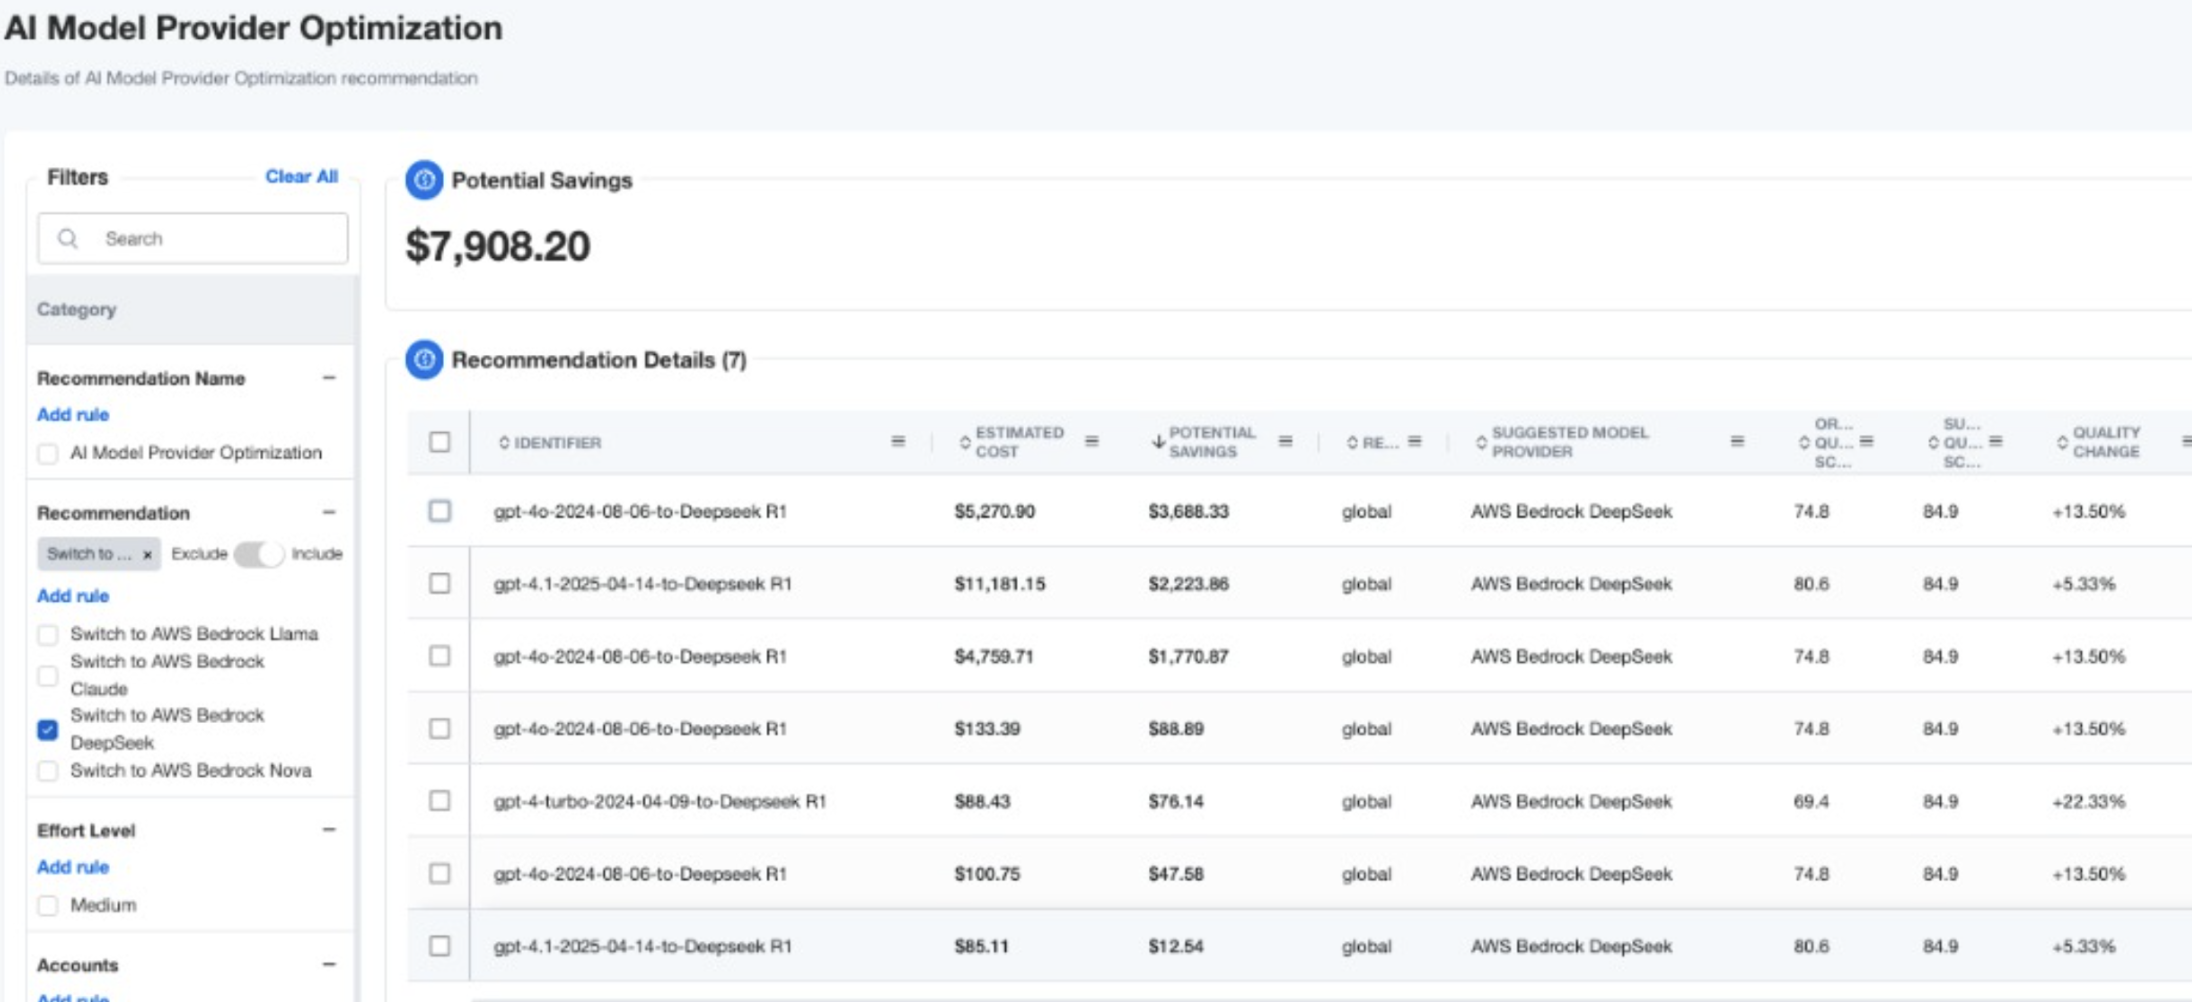Click the $11,181.15 estimated cost cell
This screenshot has height=1002, width=2192.
pyautogui.click(x=999, y=584)
